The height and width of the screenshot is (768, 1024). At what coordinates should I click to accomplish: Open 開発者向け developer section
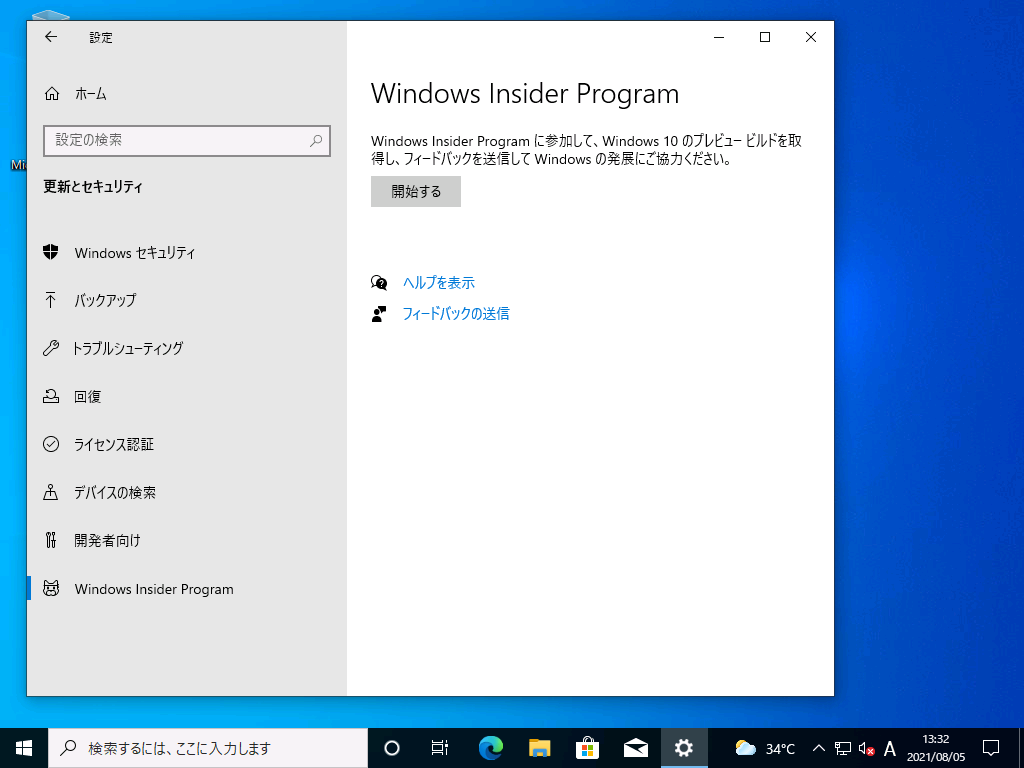coord(187,541)
